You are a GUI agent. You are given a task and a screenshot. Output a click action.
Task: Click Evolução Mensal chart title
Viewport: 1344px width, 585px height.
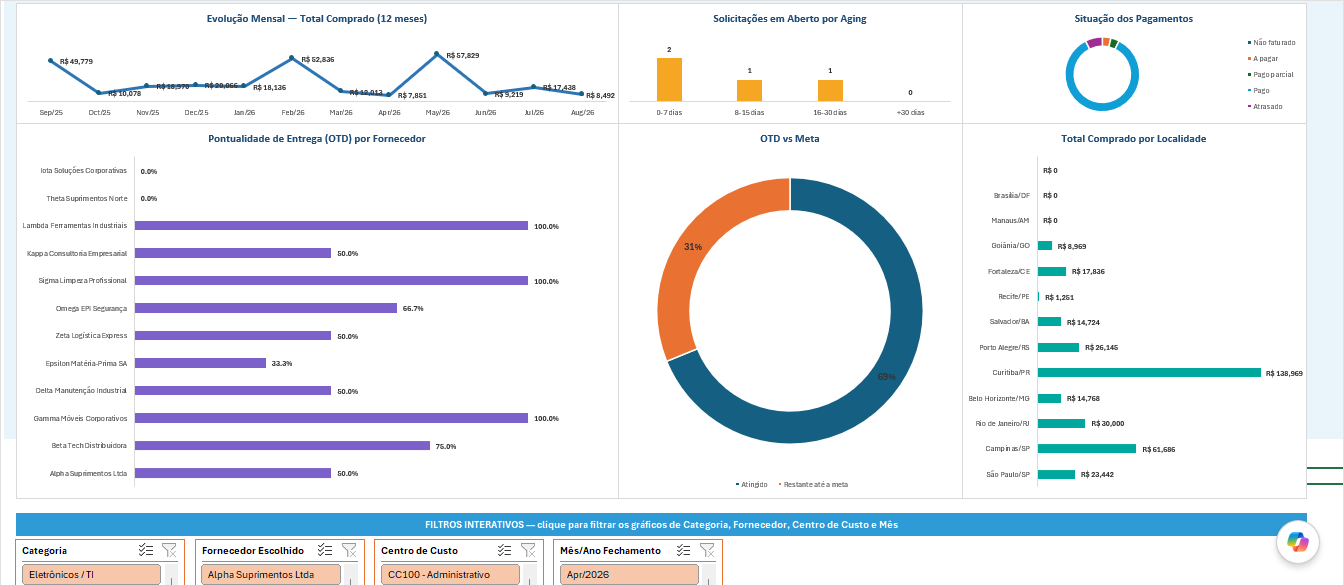(316, 19)
